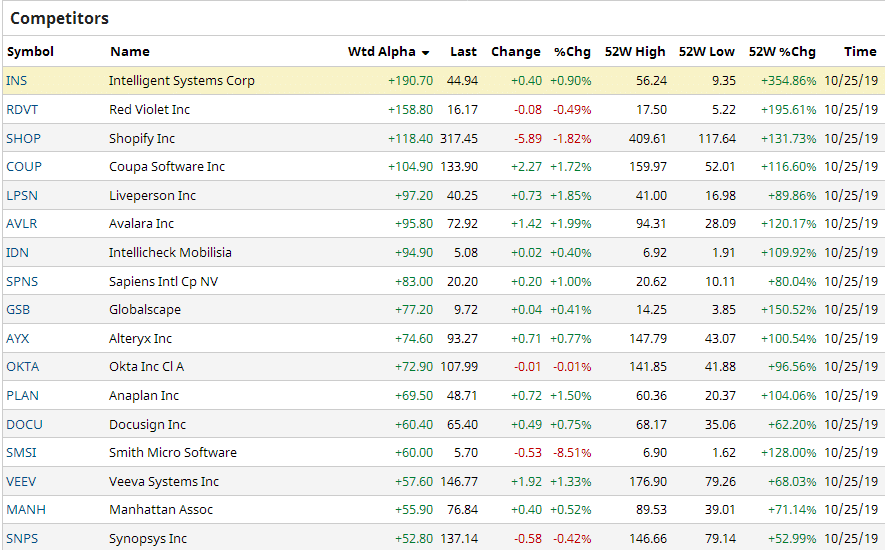Select the Veeva Systems Inc name
This screenshot has width=885, height=550.
click(164, 482)
